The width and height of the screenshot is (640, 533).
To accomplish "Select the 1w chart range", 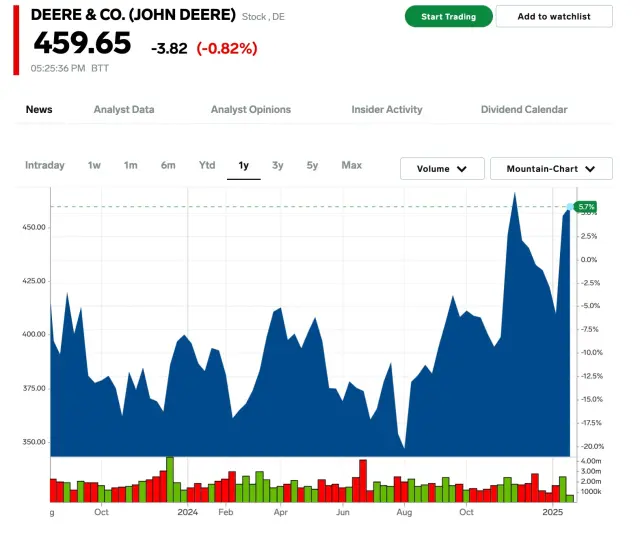I will (x=94, y=166).
